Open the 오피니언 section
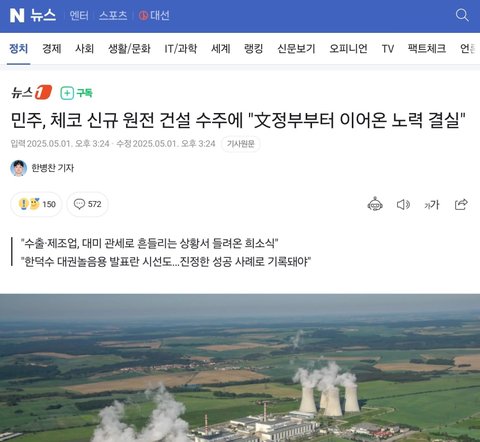The image size is (480, 442). click(x=348, y=49)
